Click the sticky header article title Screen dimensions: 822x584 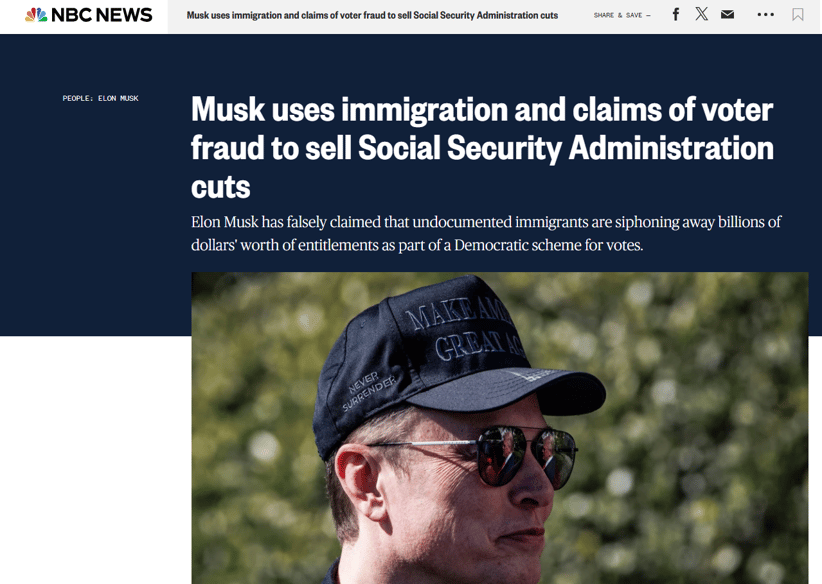point(372,16)
